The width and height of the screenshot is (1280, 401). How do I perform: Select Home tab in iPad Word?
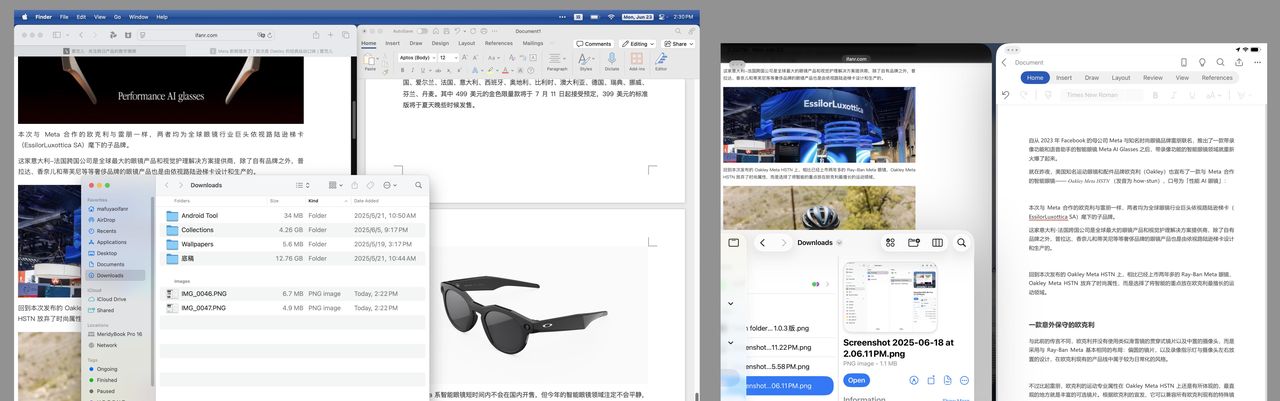tap(1034, 77)
